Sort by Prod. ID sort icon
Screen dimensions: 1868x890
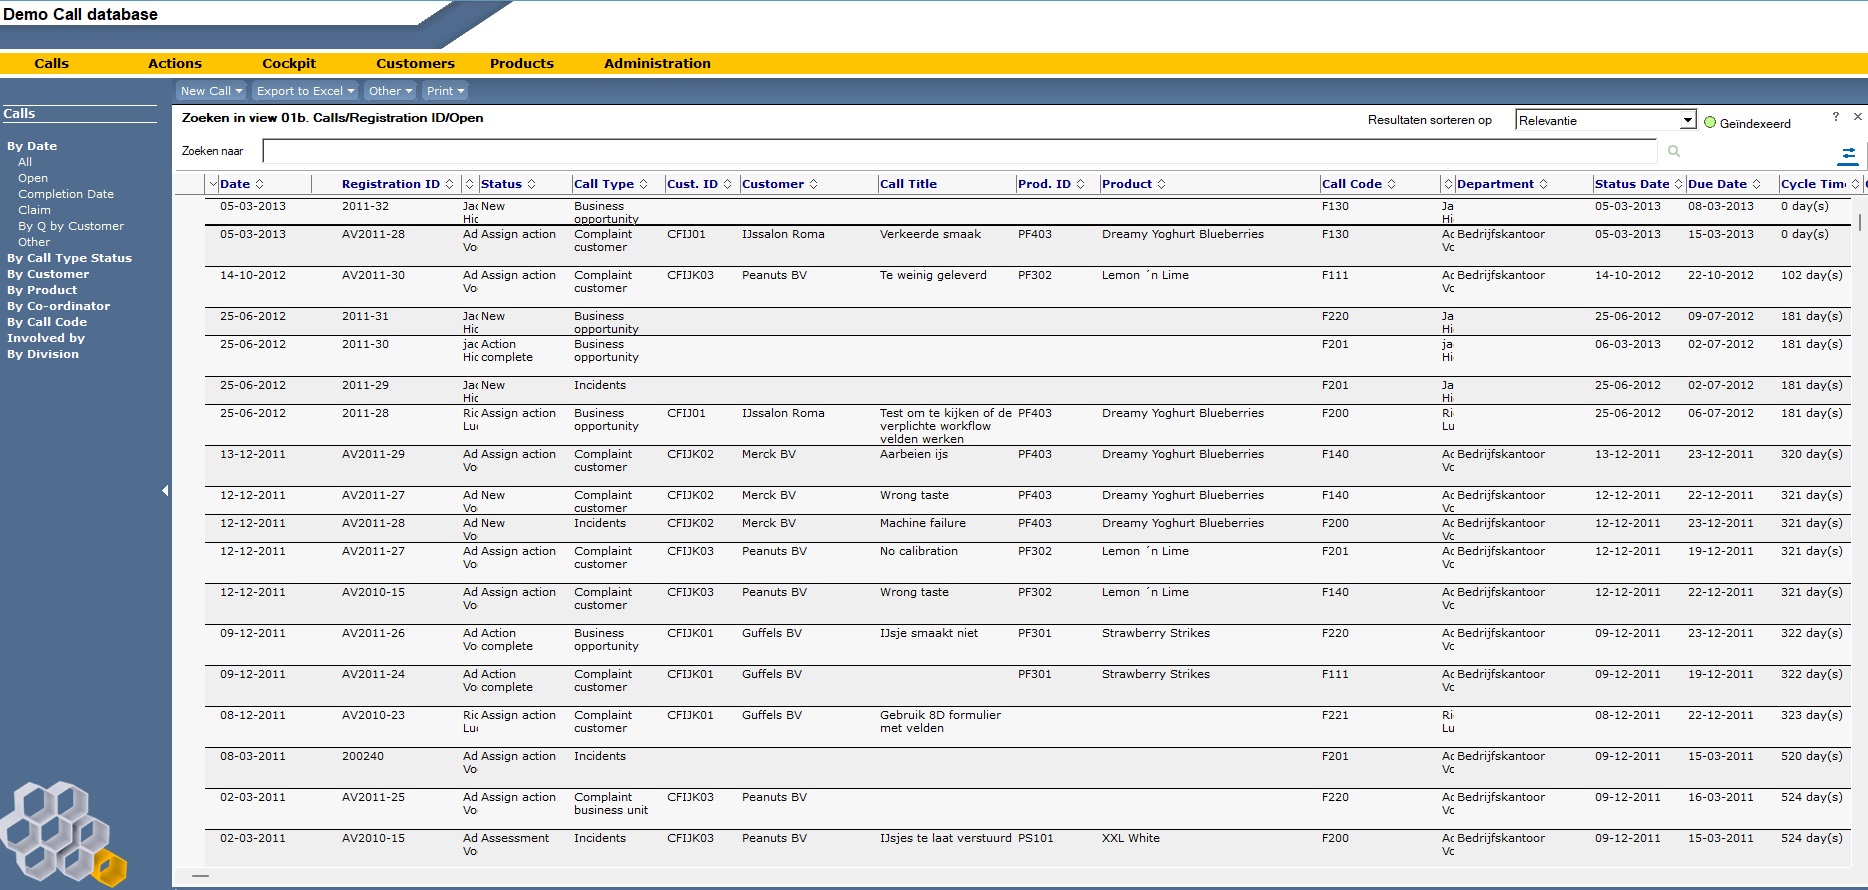click(1081, 184)
